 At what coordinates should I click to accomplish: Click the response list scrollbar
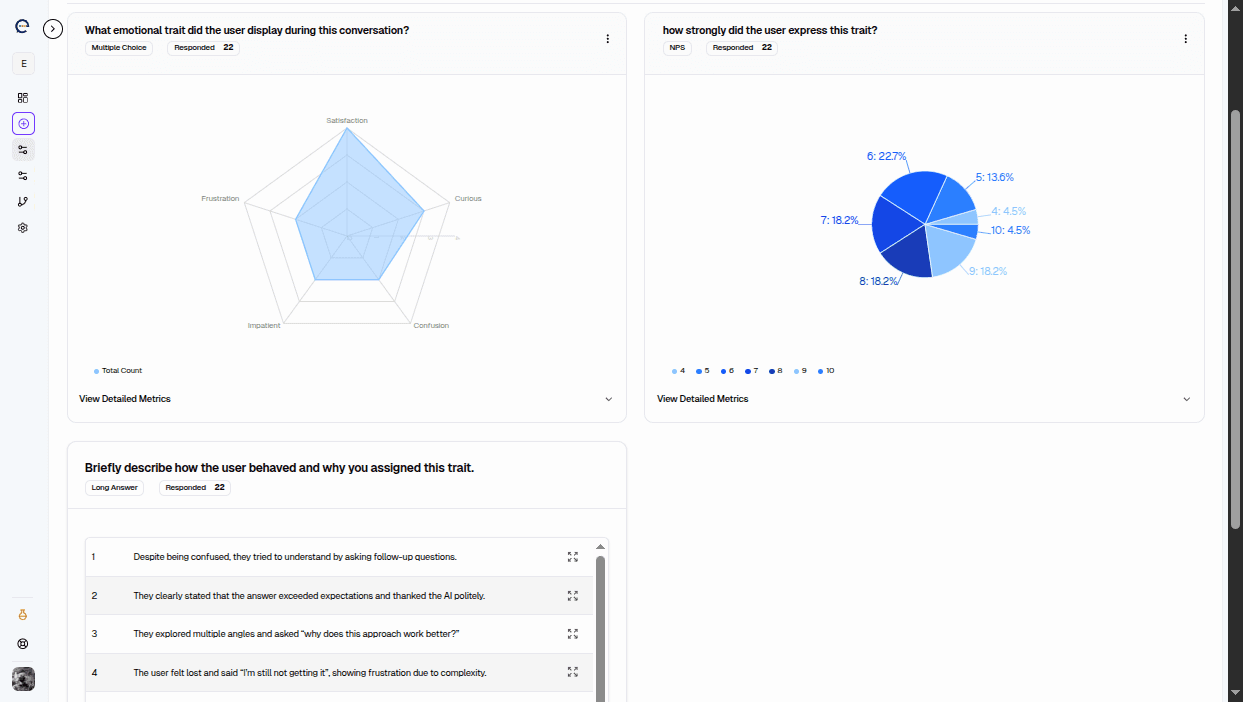pos(600,620)
